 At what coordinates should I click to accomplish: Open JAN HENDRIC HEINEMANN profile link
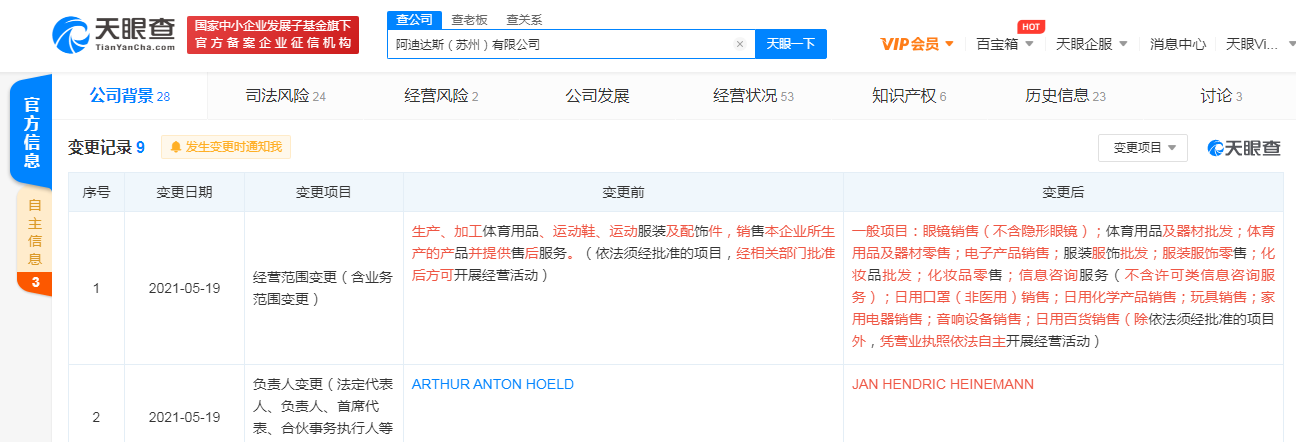(x=943, y=384)
